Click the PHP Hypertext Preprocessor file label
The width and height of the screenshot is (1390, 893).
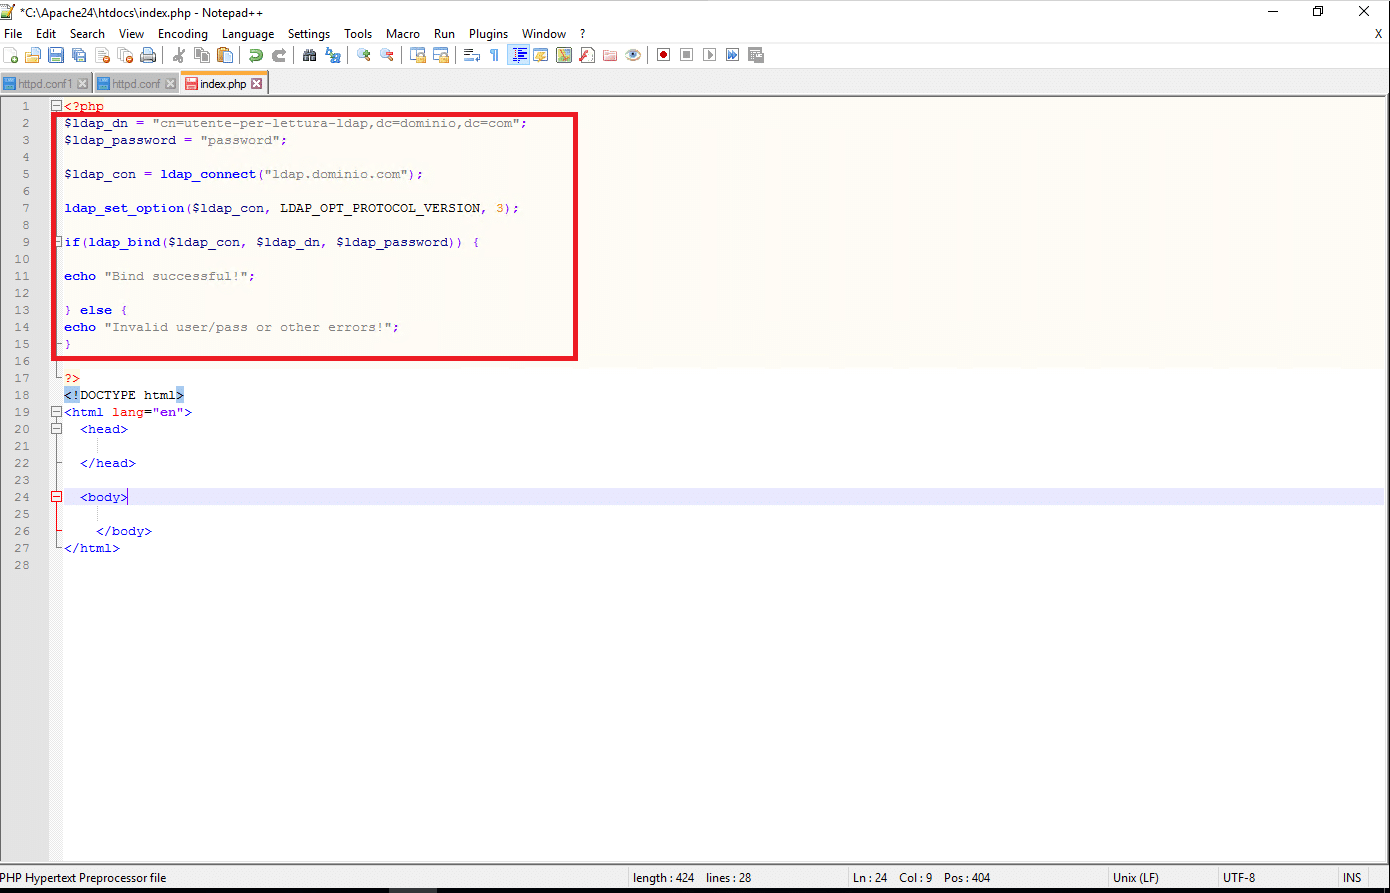pos(83,878)
